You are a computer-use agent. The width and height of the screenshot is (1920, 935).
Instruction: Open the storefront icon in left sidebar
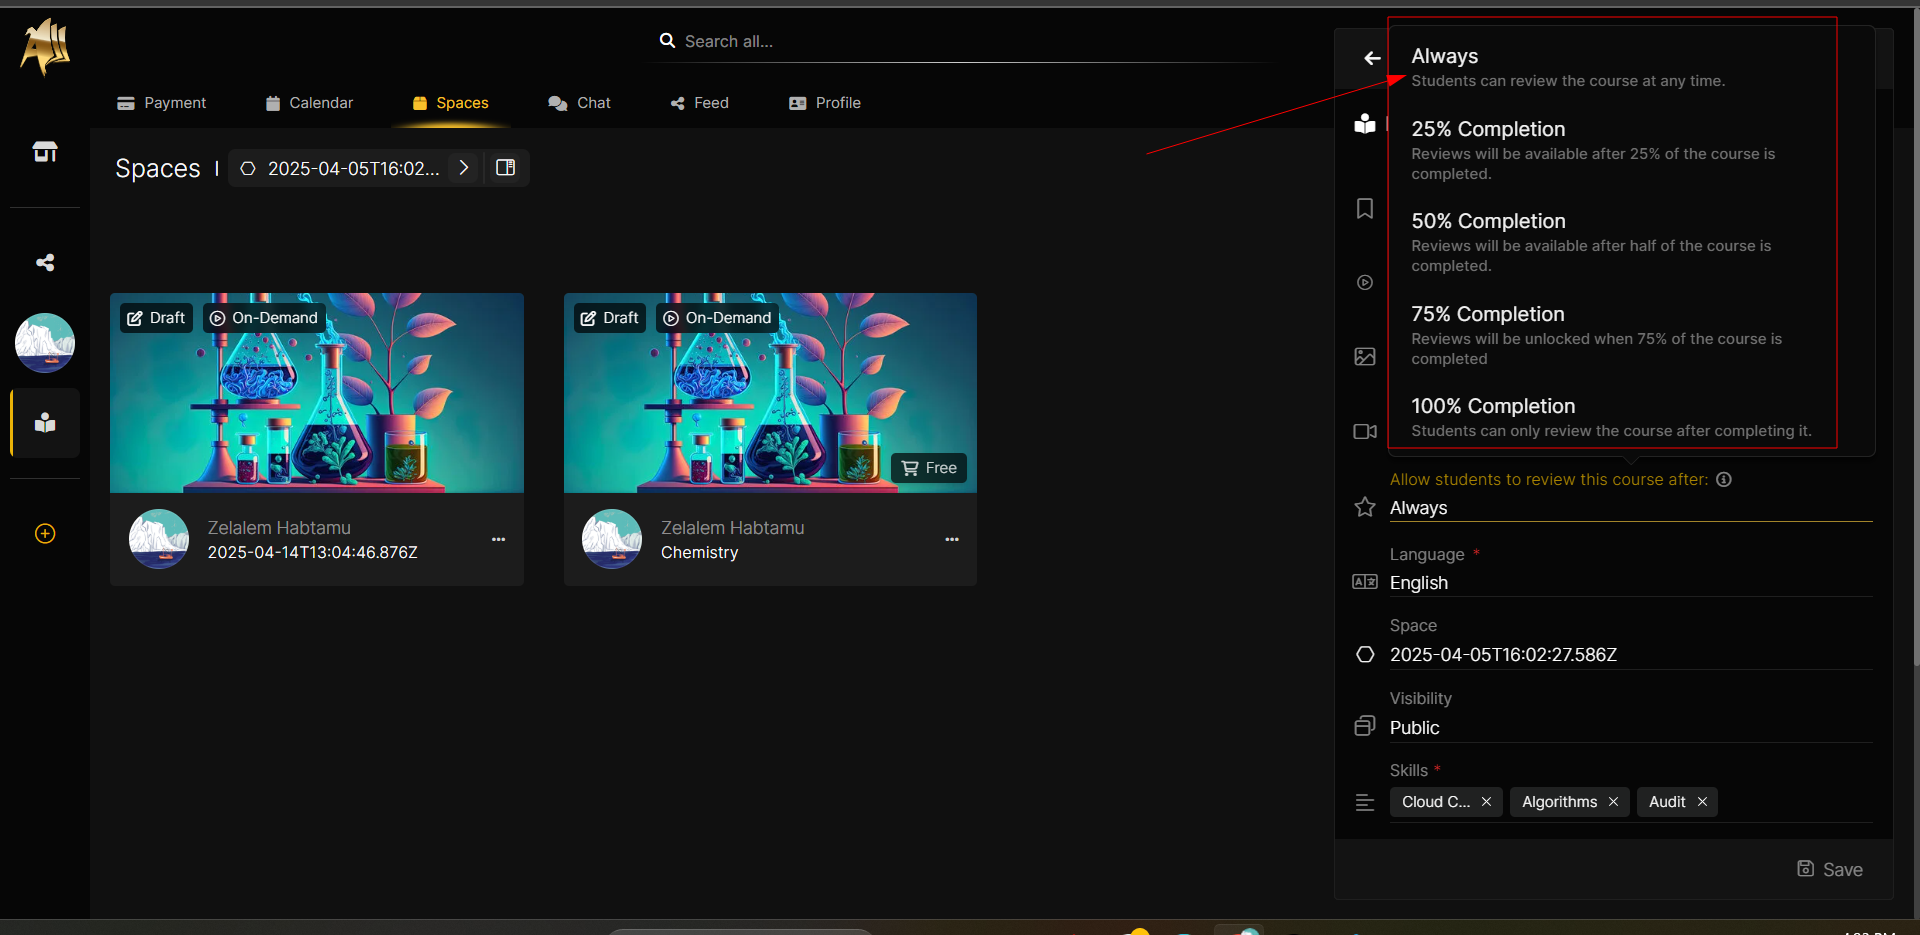click(x=45, y=152)
